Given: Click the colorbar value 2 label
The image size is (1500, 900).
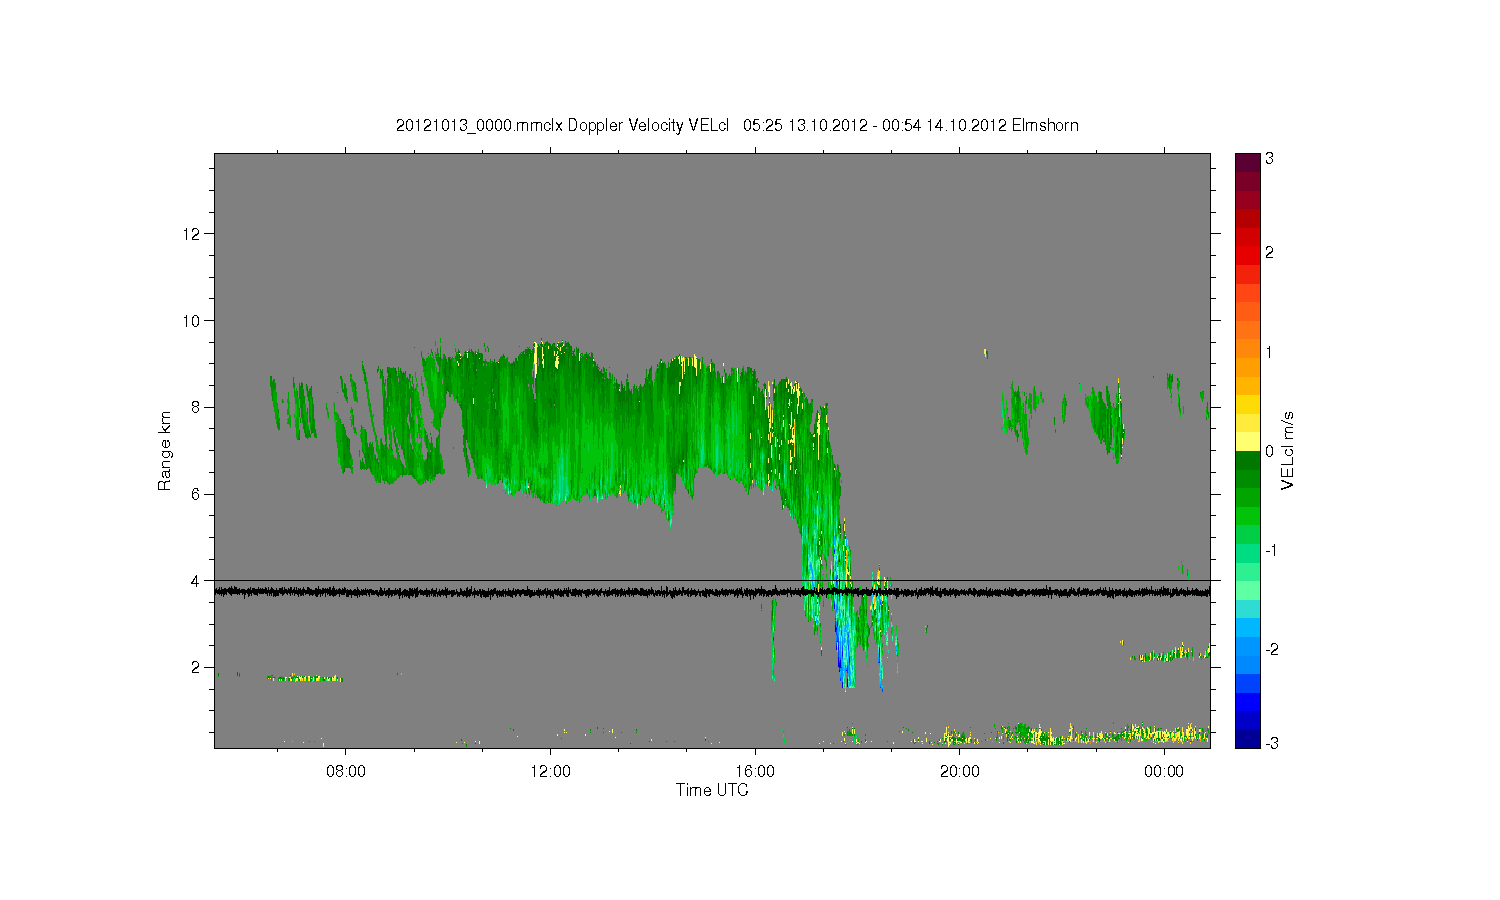Looking at the screenshot, I should click(x=1270, y=253).
